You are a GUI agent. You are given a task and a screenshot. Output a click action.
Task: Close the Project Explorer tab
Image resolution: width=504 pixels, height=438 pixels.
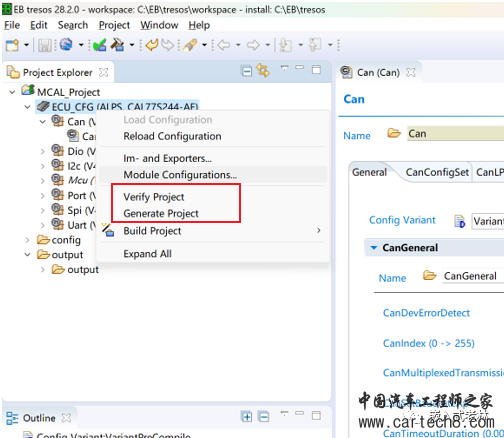click(104, 72)
